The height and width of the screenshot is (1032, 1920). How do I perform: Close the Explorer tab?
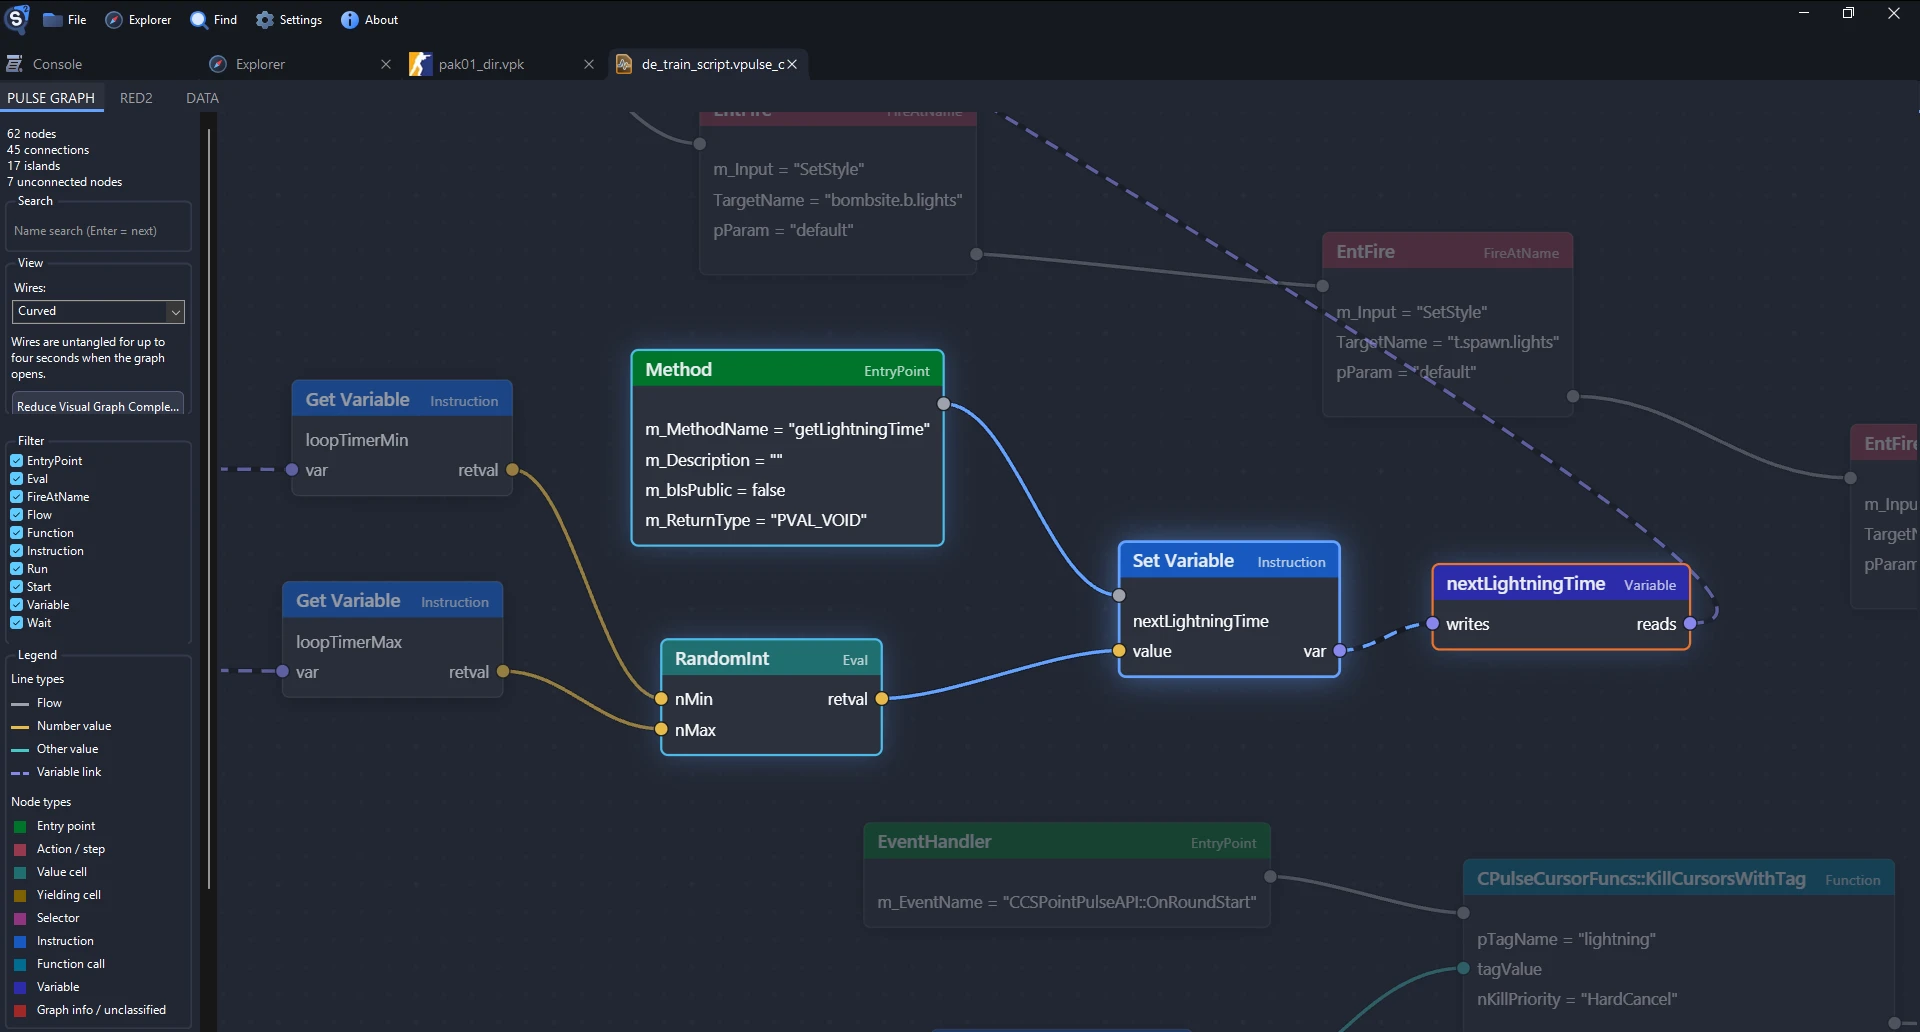(x=386, y=64)
